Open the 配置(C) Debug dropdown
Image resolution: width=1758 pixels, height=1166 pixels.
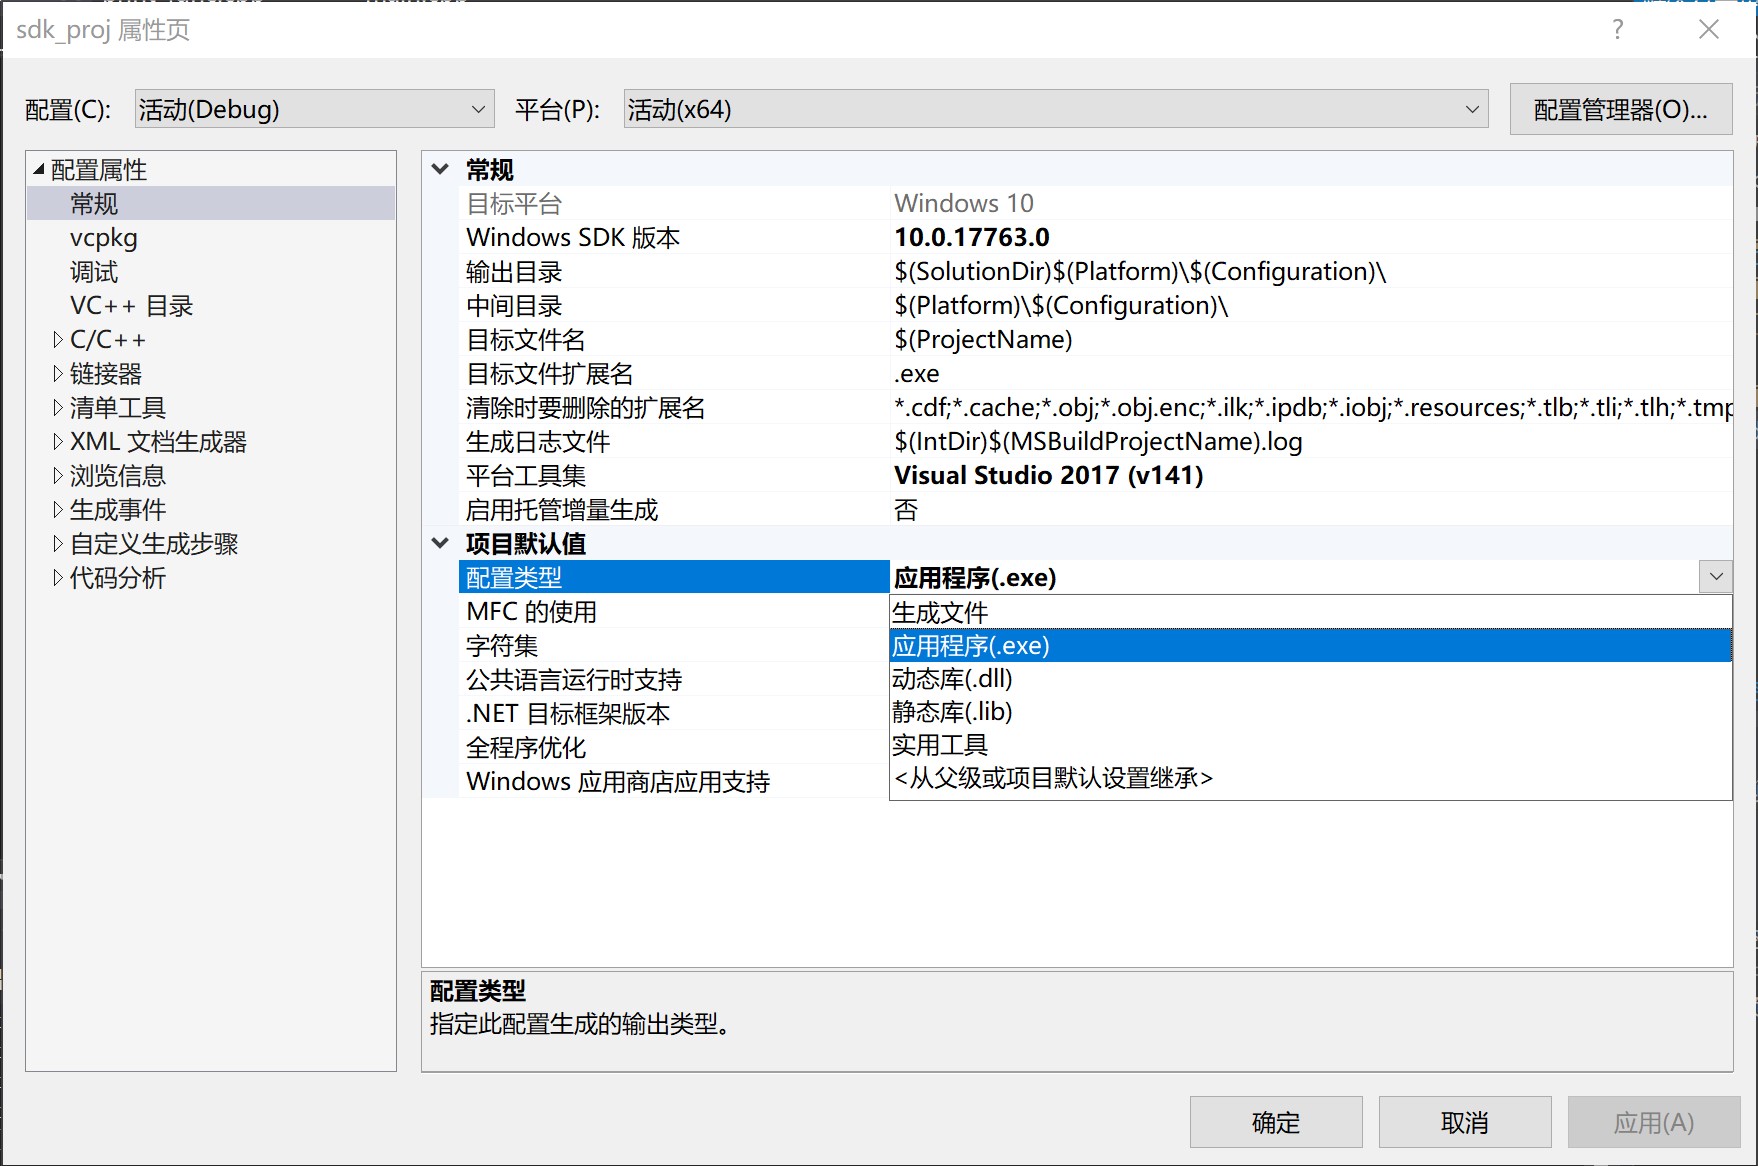click(314, 109)
